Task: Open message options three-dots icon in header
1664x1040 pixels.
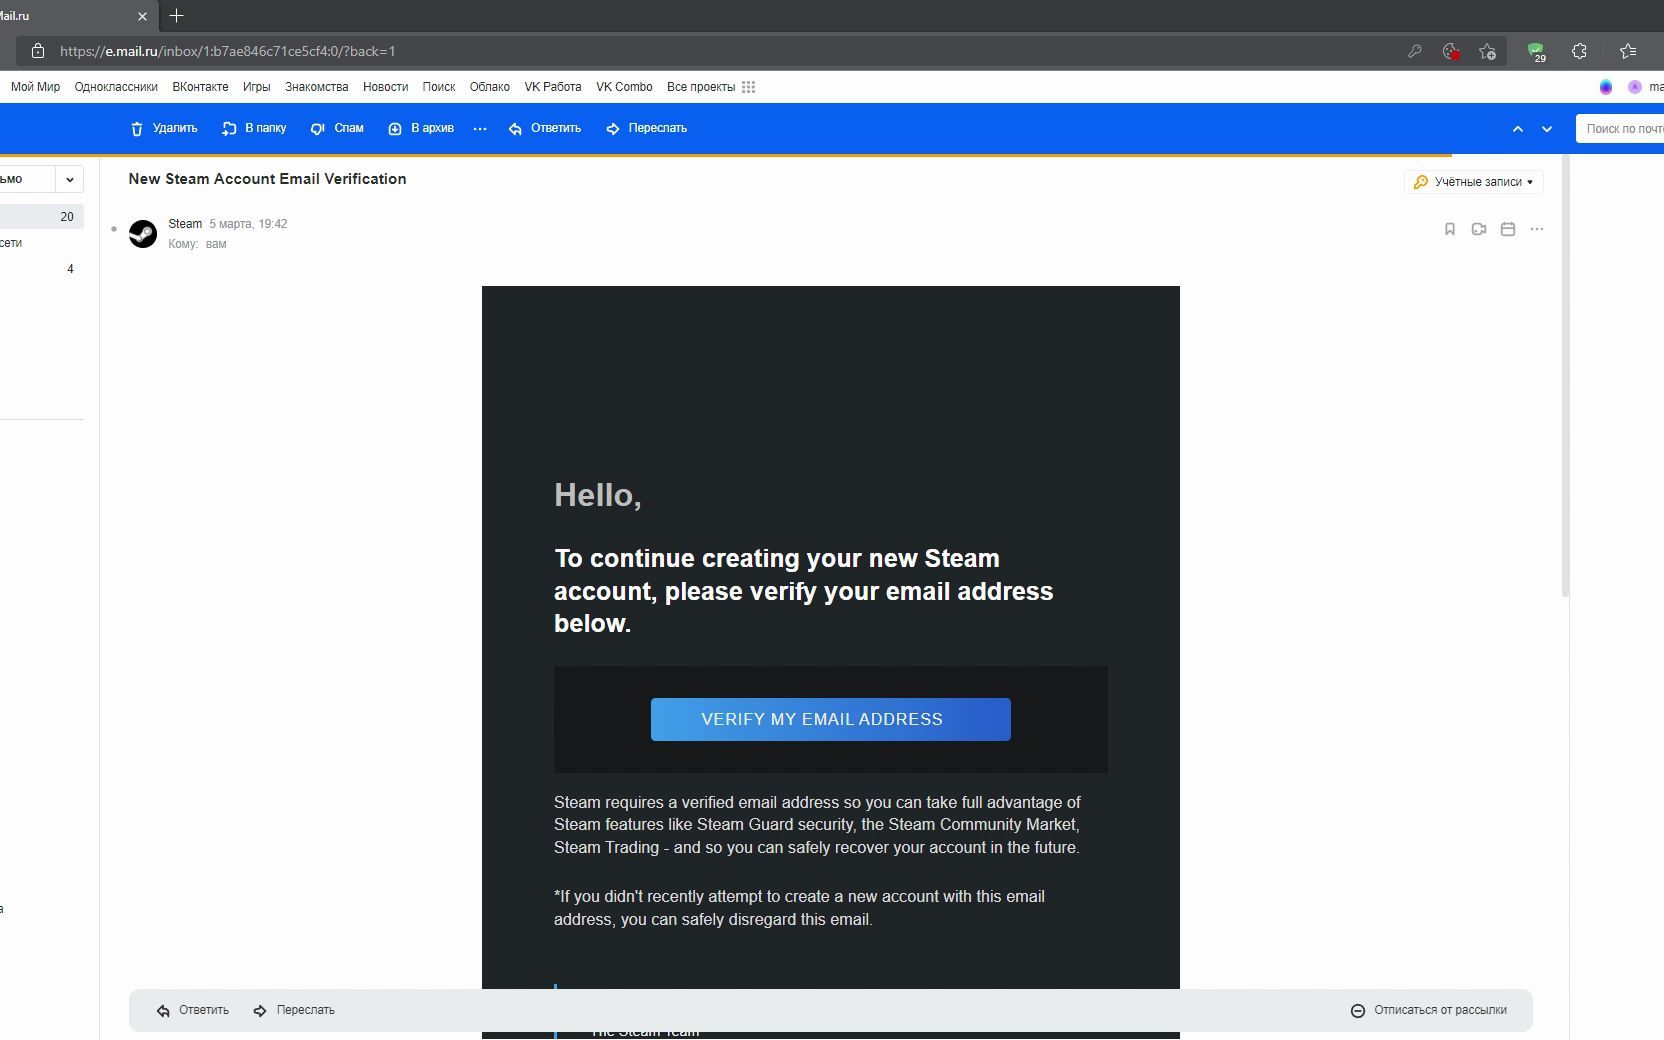Action: click(1537, 229)
